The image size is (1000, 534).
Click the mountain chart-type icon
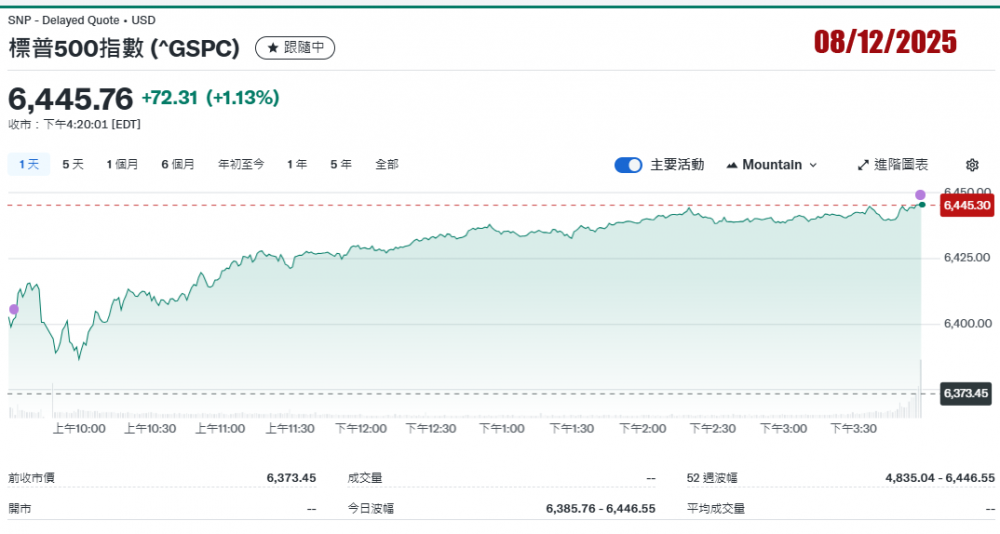[x=732, y=165]
